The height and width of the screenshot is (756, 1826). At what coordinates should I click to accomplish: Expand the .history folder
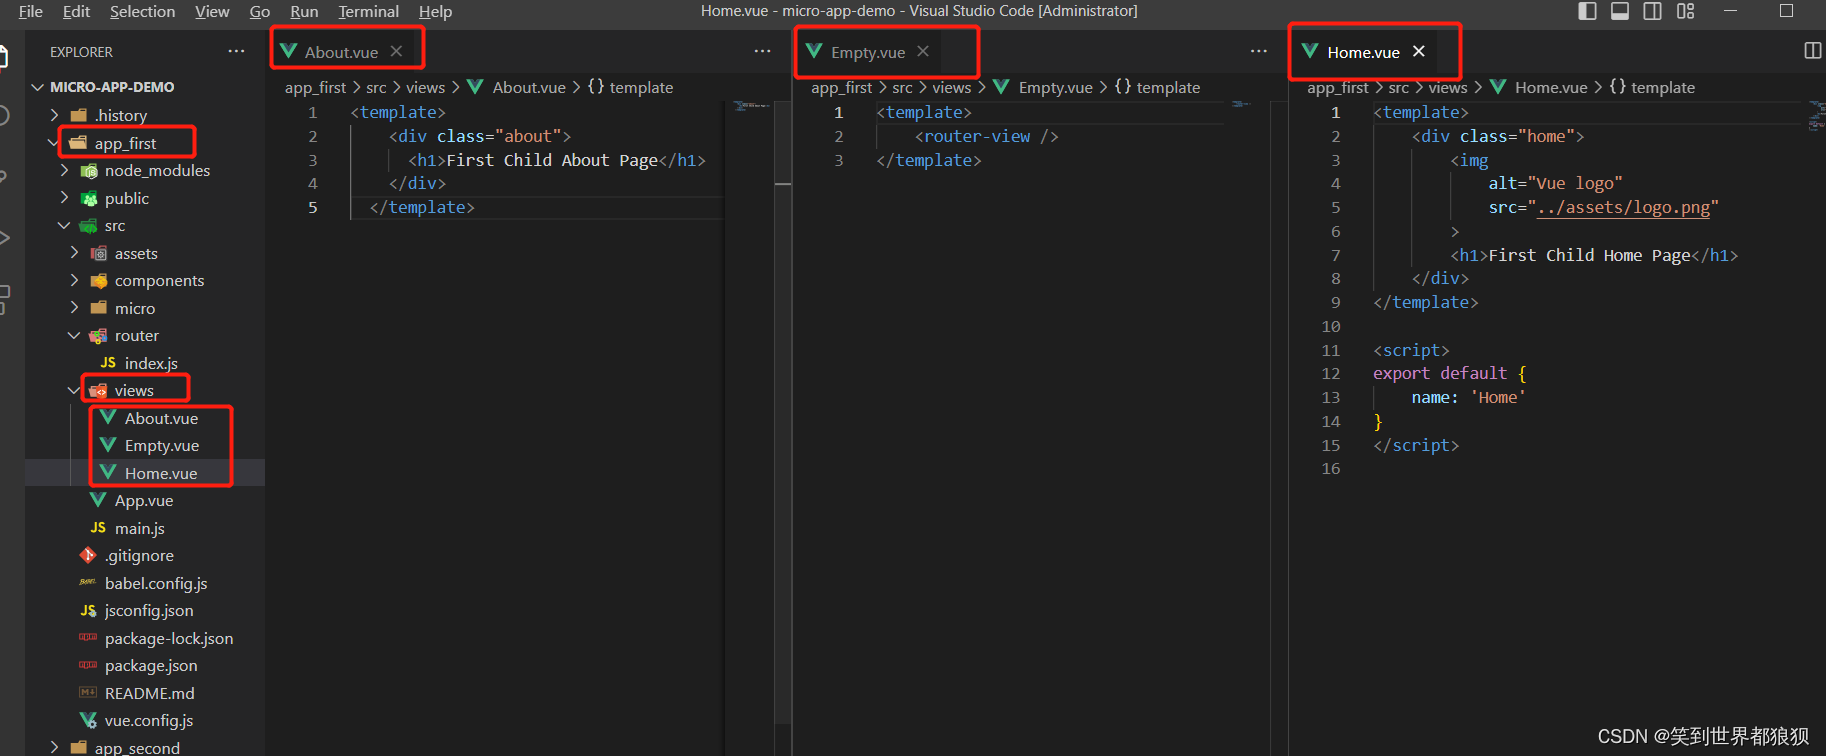(55, 115)
